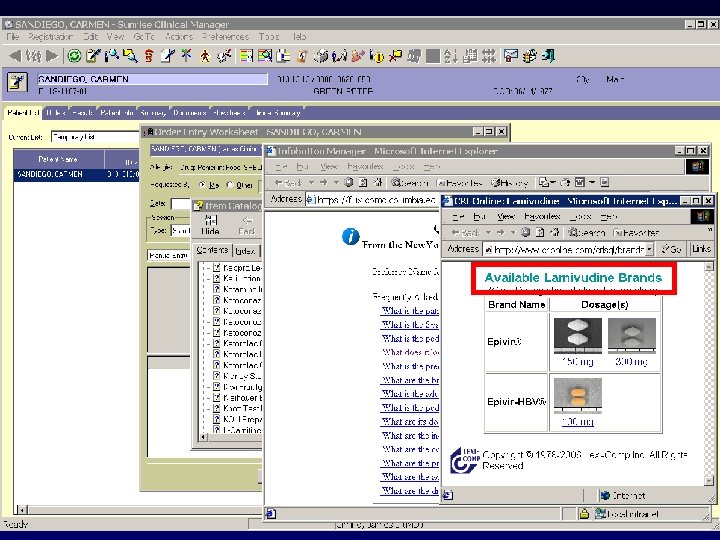Click the 150 mg dosage link for Epivir
This screenshot has width=720, height=540.
[x=578, y=362]
